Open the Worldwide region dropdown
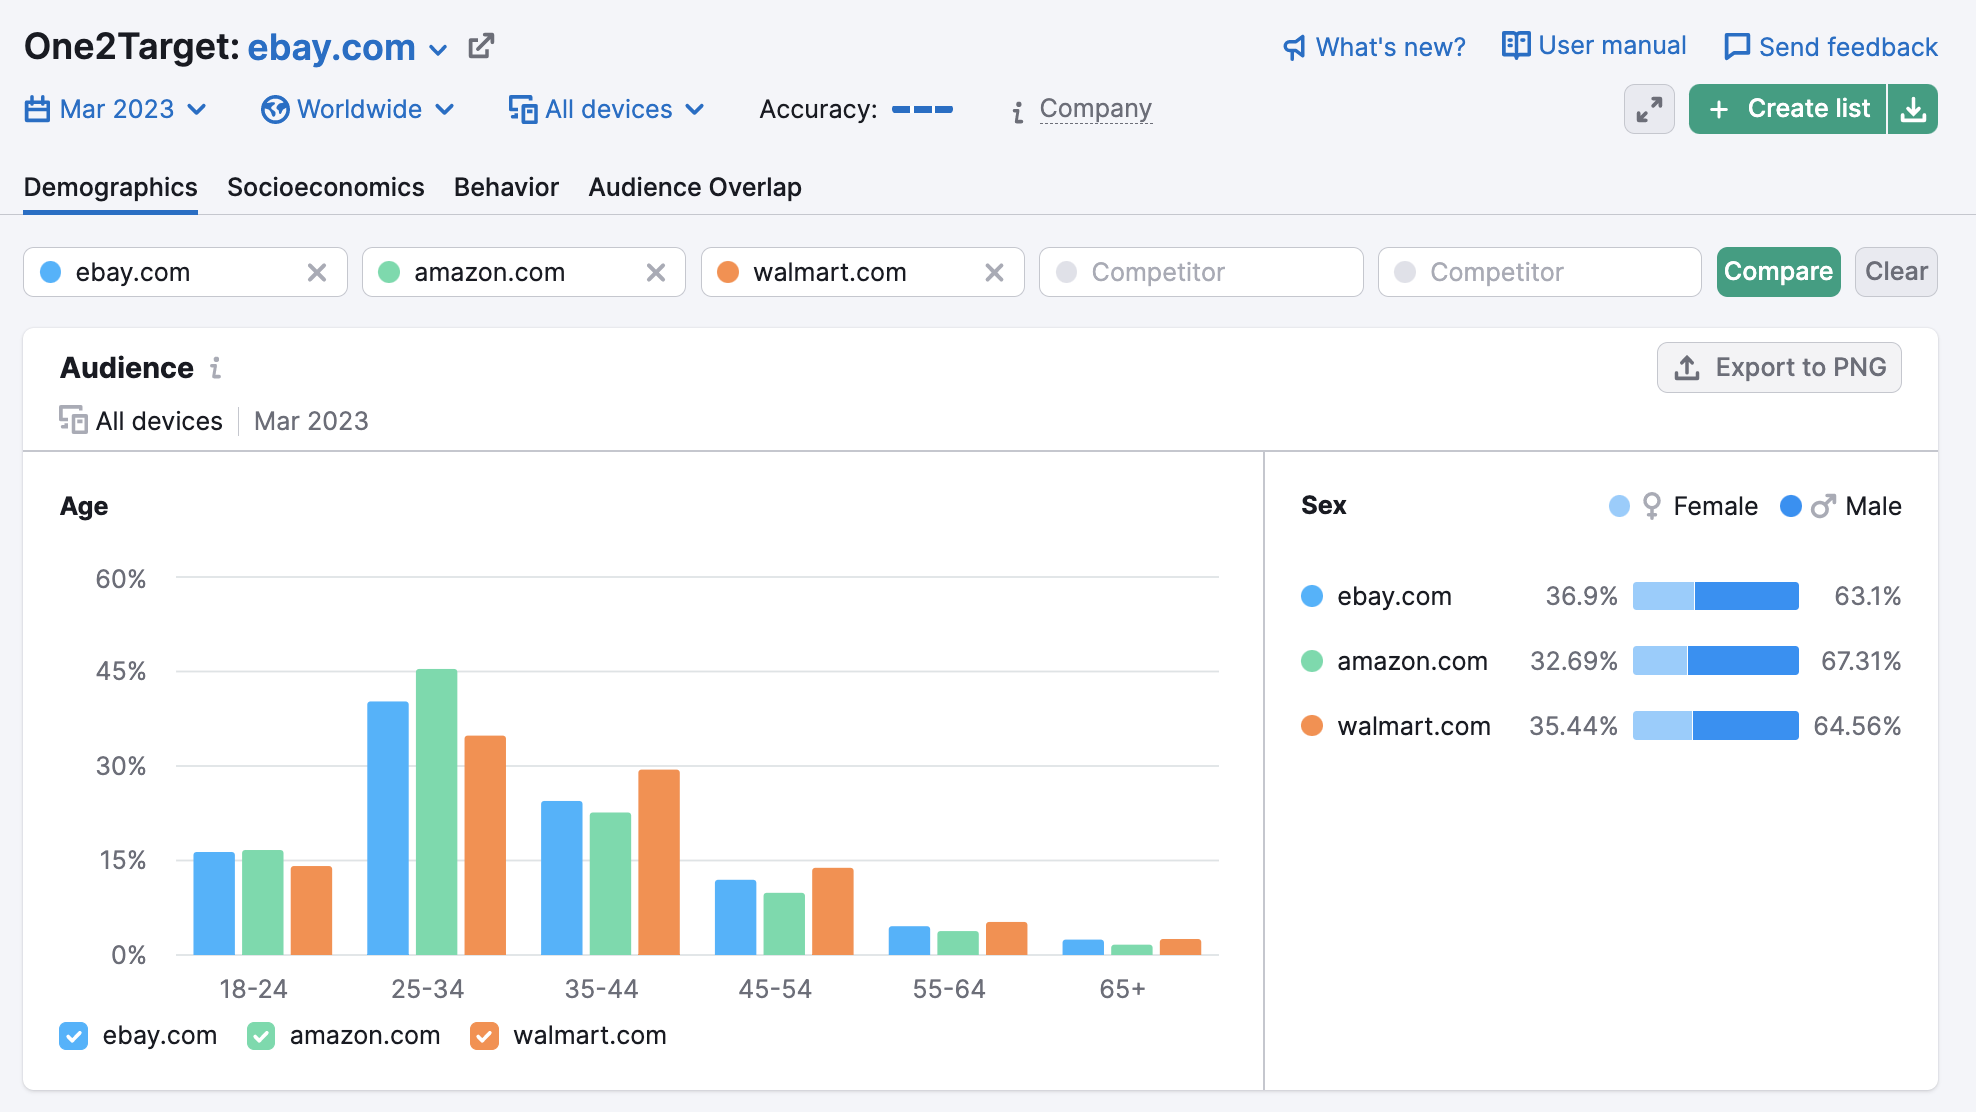 [x=358, y=109]
